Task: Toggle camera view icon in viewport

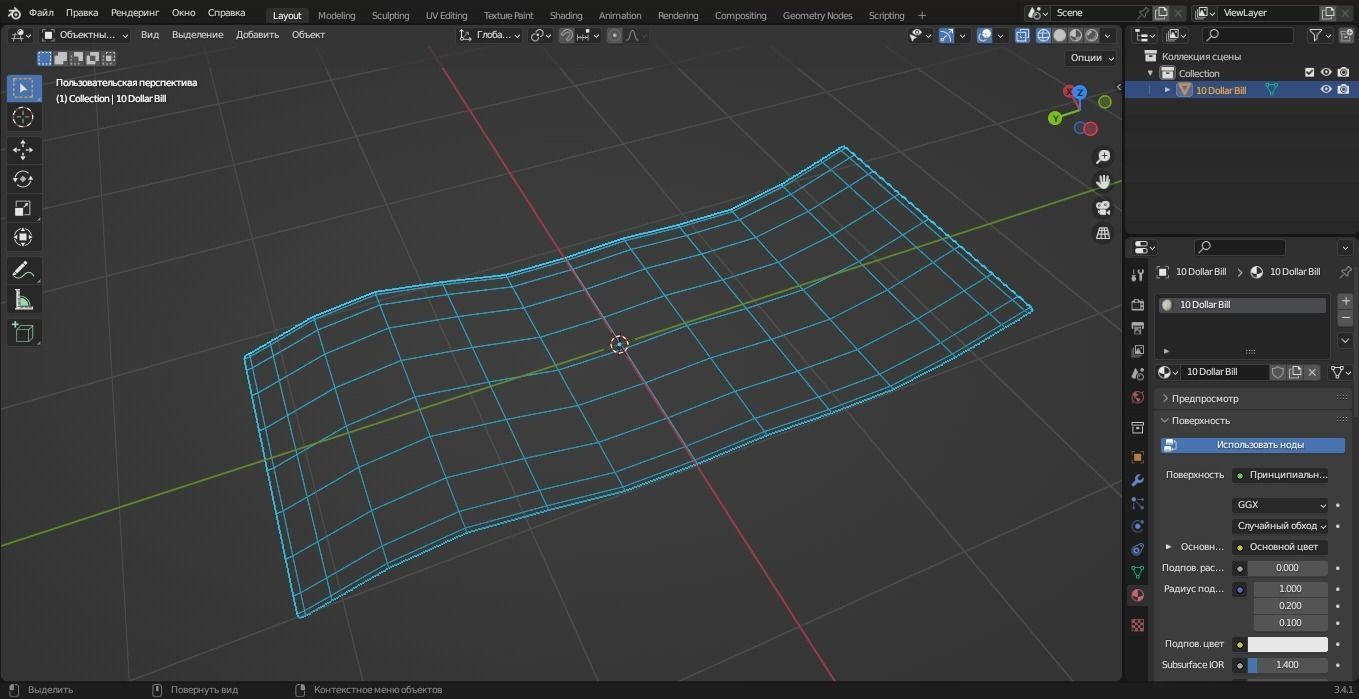Action: click(x=1103, y=208)
